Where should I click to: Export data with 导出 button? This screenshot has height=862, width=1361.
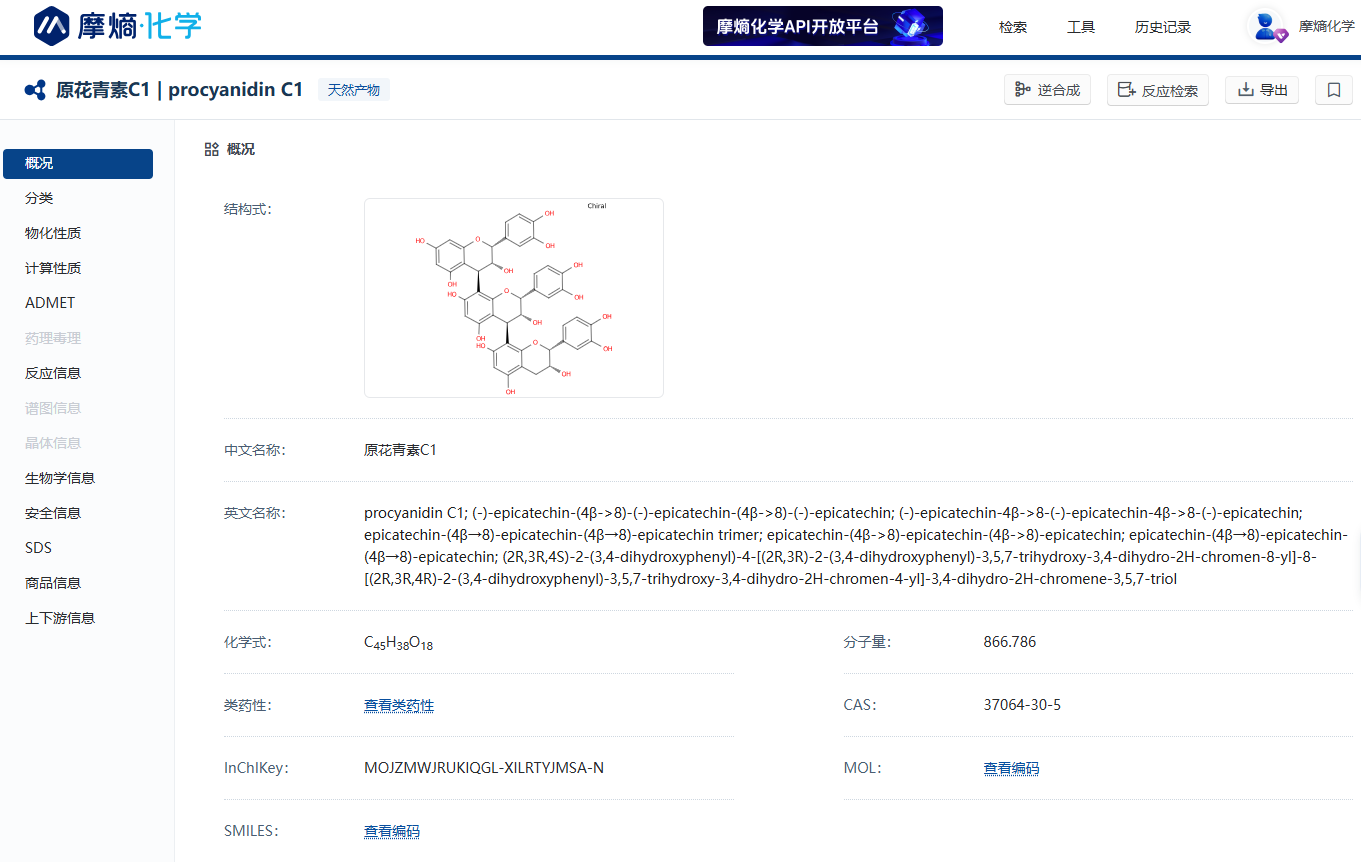pos(1262,90)
